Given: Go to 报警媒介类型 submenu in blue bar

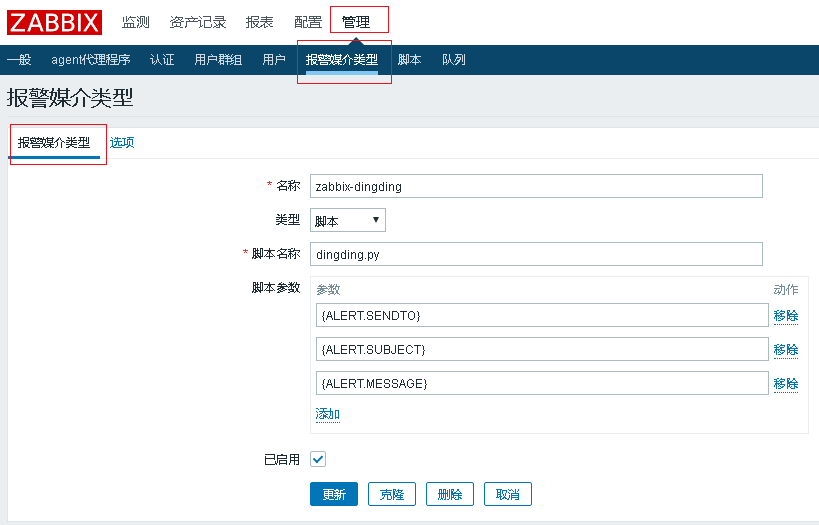Looking at the screenshot, I should tap(342, 60).
